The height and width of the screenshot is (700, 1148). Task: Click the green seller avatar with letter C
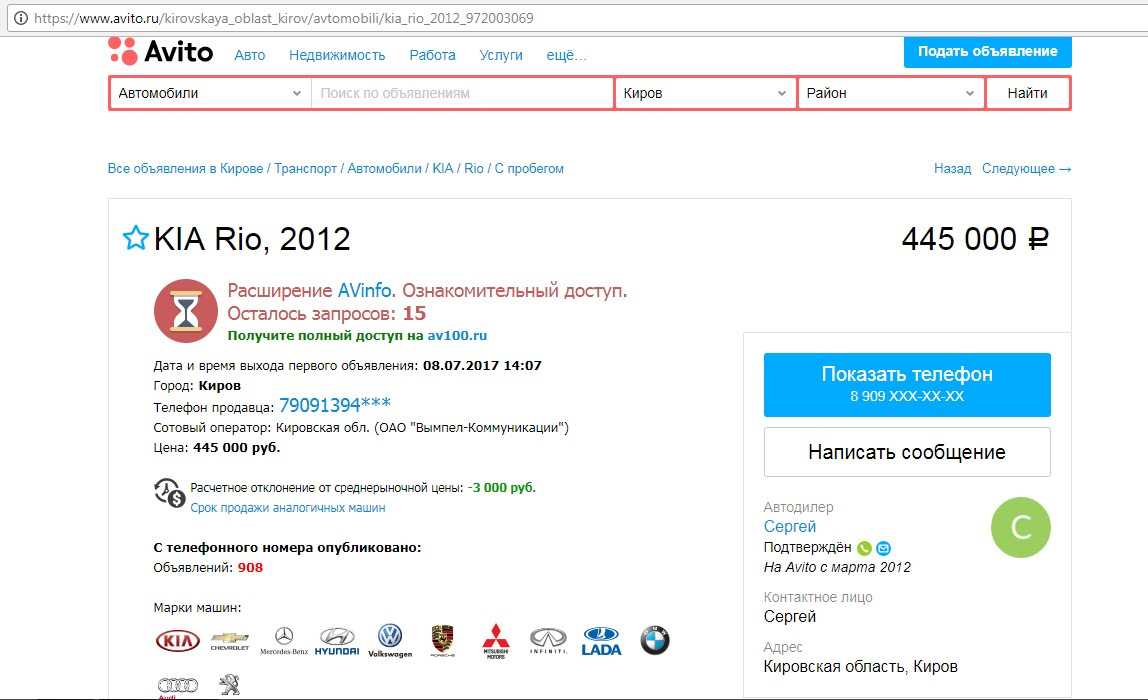tap(1021, 527)
